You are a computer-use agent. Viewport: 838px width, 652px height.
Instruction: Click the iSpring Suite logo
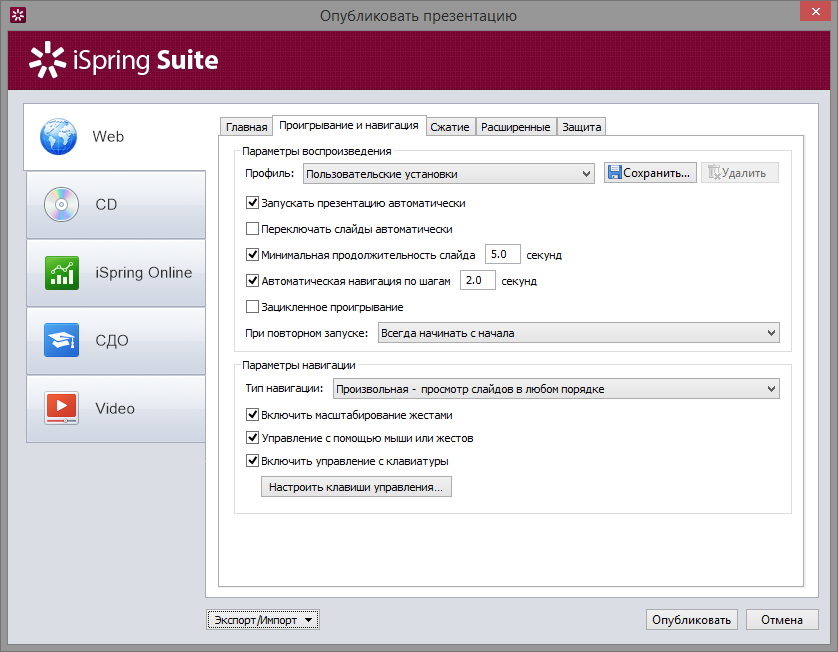pyautogui.click(x=123, y=60)
